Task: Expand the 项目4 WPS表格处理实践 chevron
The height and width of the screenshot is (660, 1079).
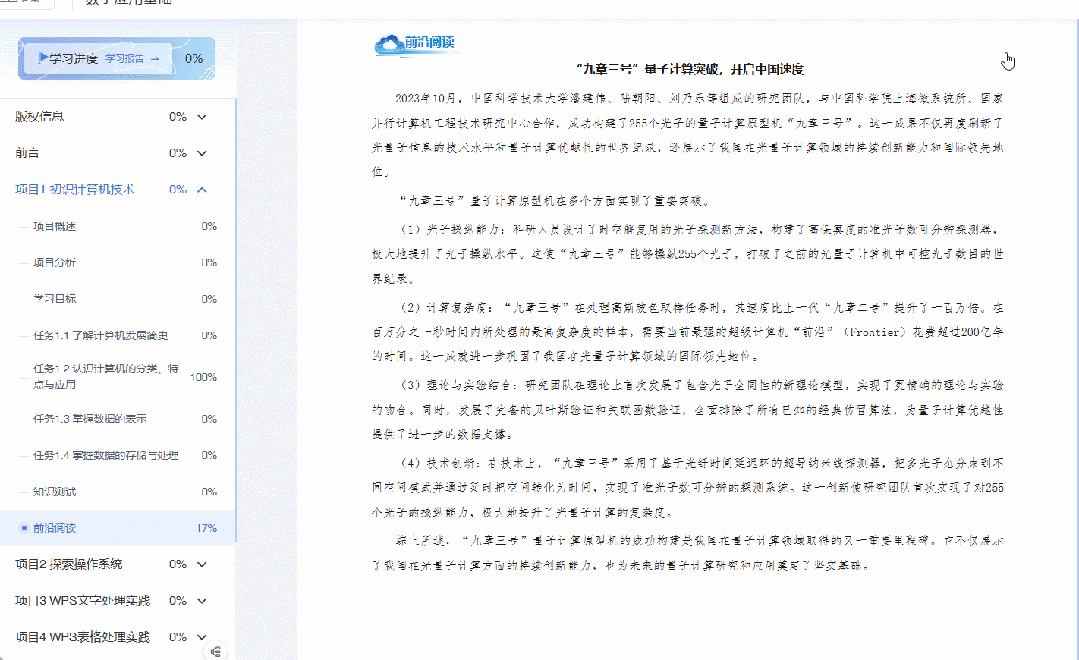Action: point(202,637)
